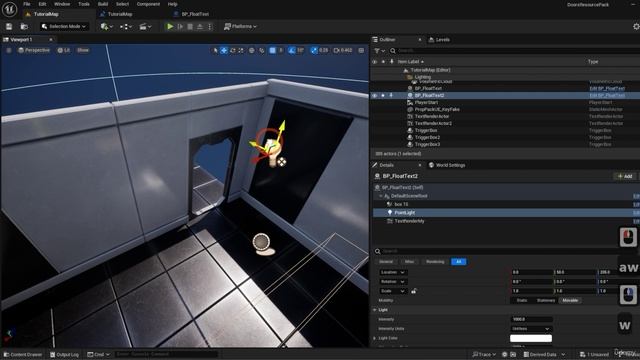Open the Platforms dropdown
Viewport: 640px width, 360px height.
(240, 27)
